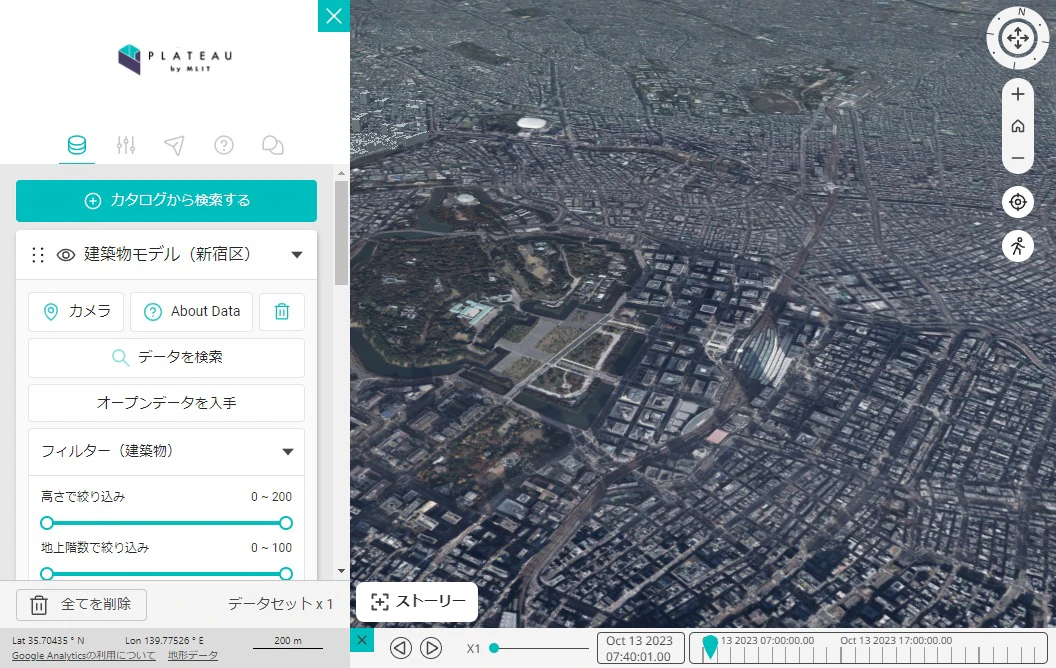Play timeline backward

point(401,648)
